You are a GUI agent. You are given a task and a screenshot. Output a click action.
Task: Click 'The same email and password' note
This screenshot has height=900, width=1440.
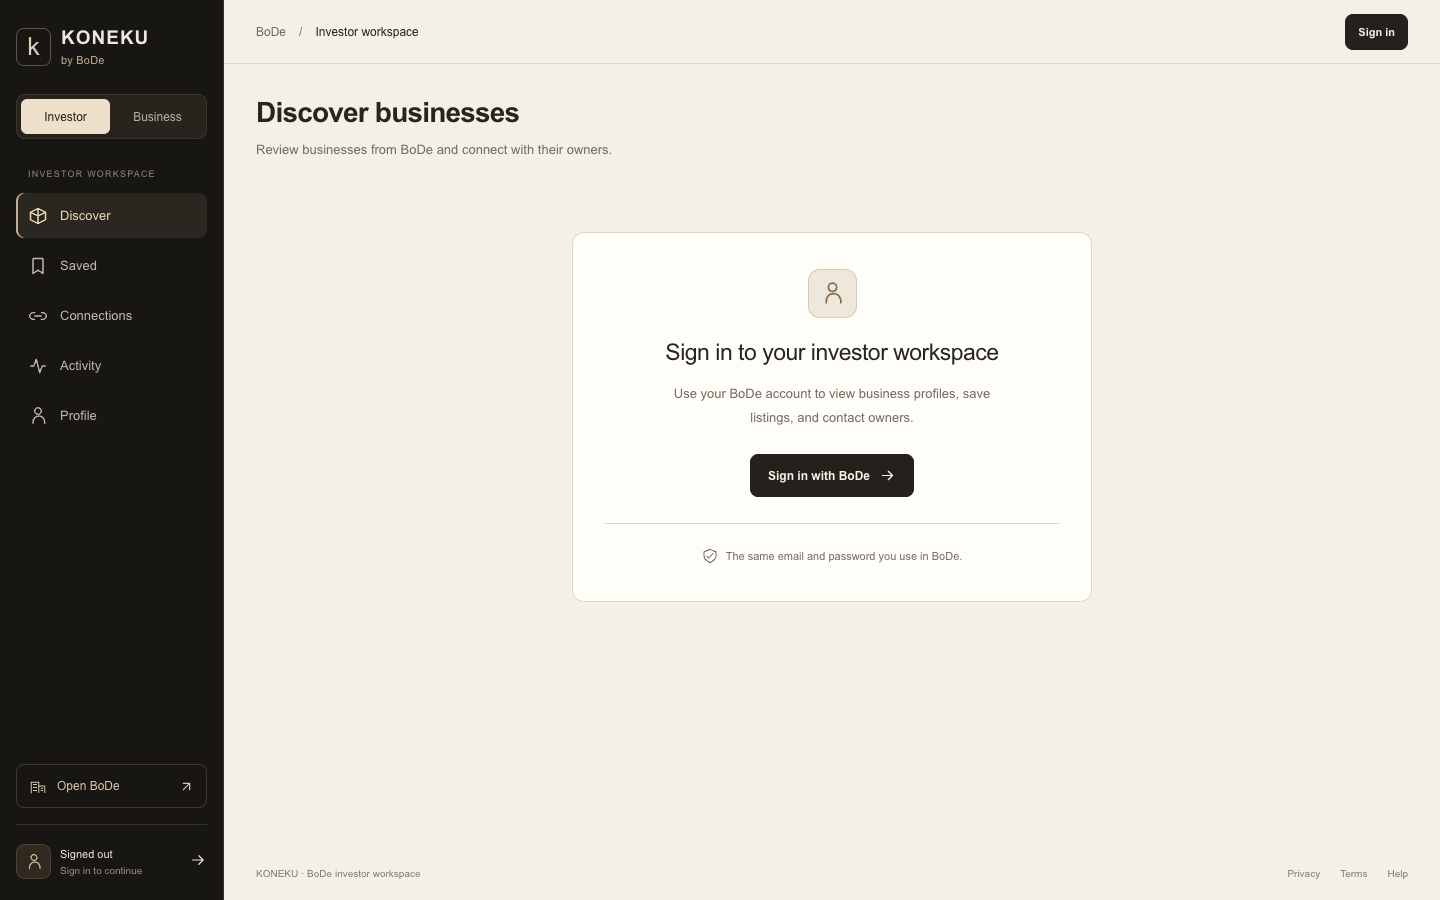844,556
